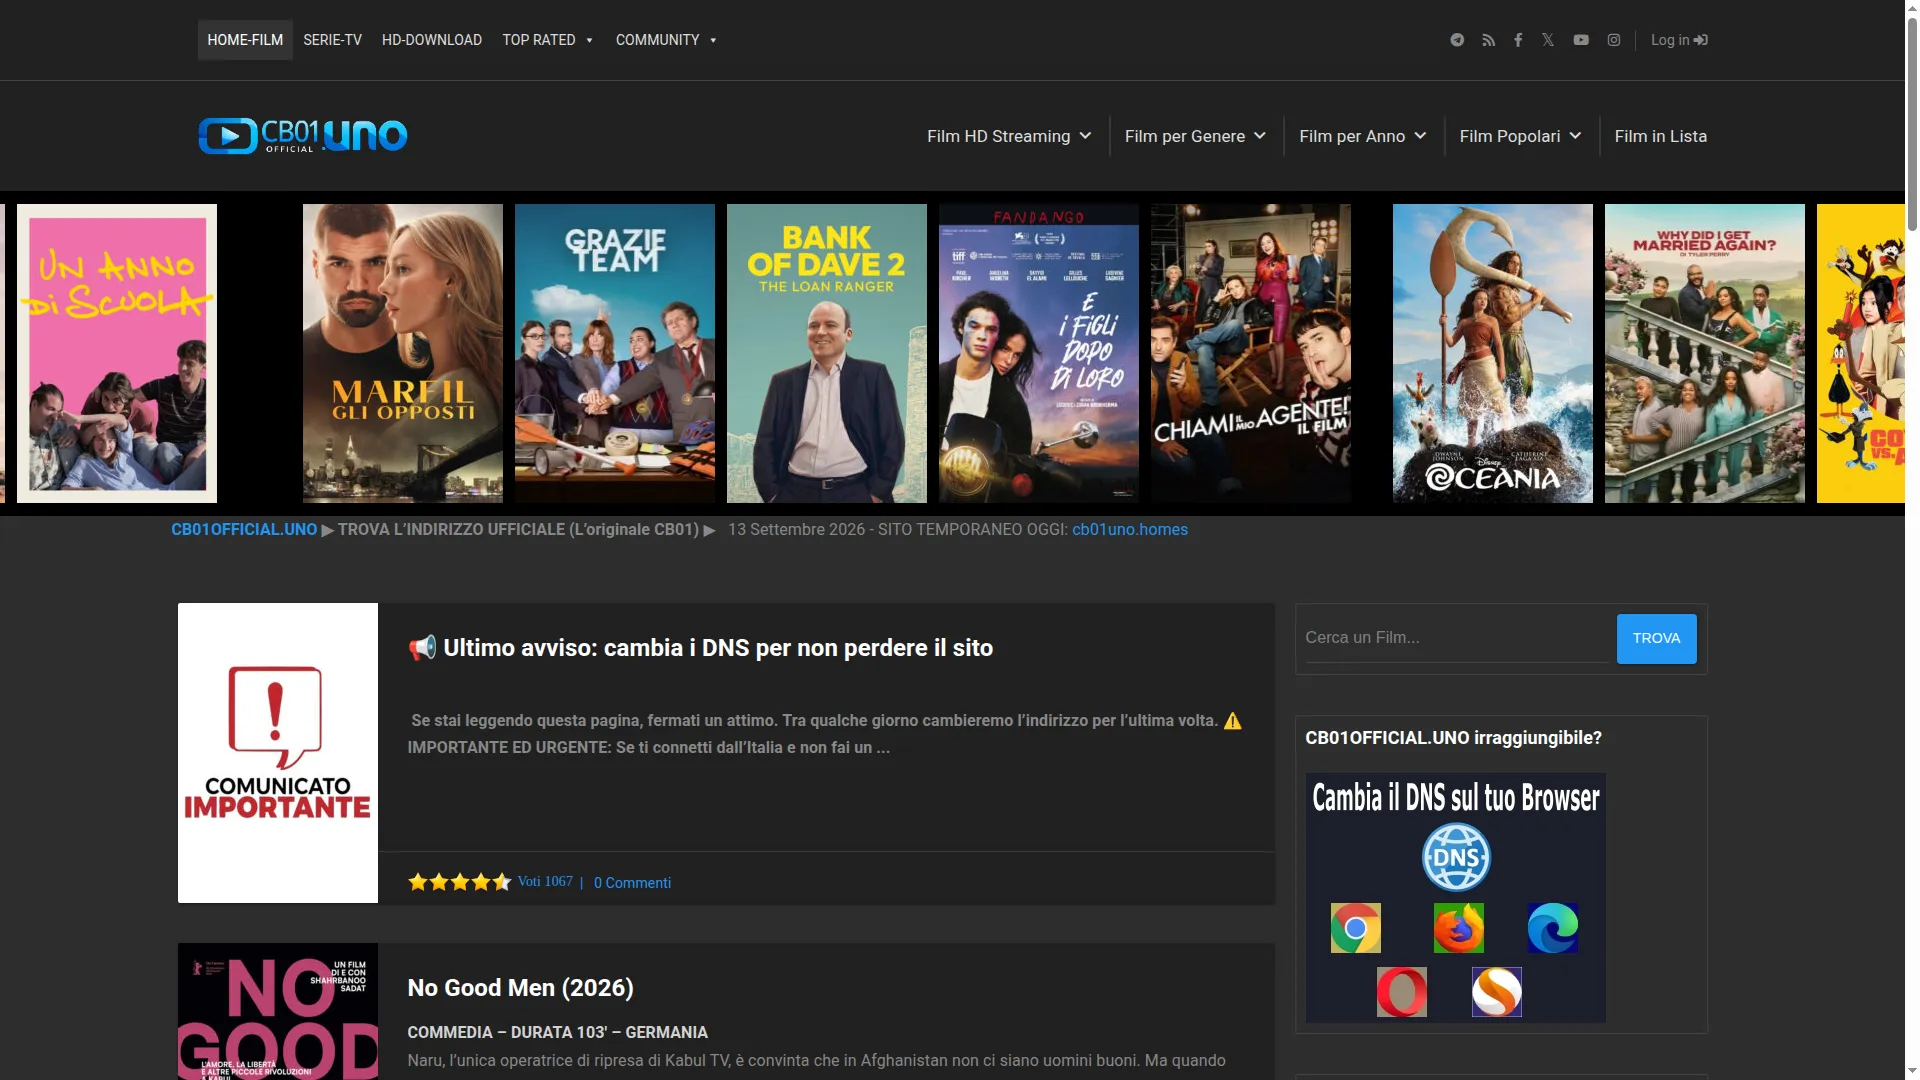This screenshot has height=1080, width=1920.
Task: Go to the CB01 UNO logo homepage
Action: (x=303, y=136)
